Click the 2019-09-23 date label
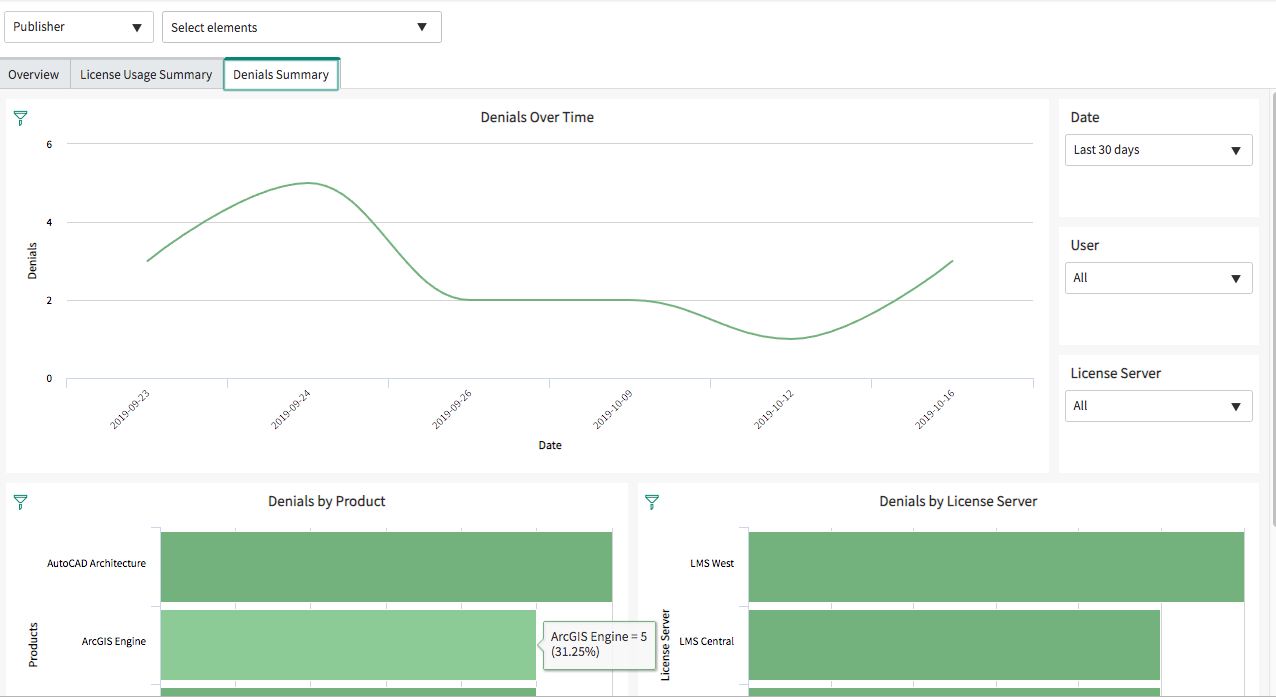1276x700 pixels. (130, 410)
